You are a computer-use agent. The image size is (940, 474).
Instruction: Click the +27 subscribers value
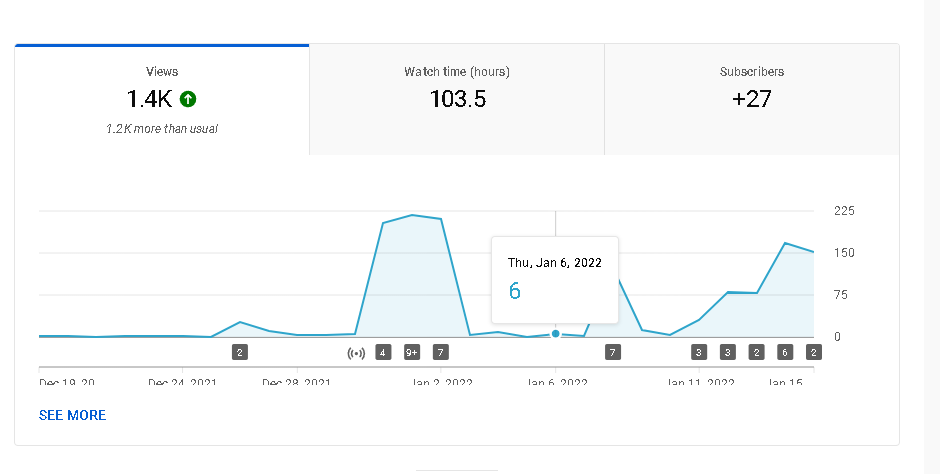[752, 99]
